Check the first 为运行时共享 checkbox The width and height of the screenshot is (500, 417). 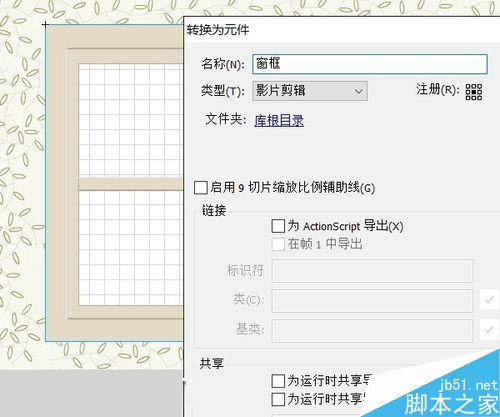point(278,381)
